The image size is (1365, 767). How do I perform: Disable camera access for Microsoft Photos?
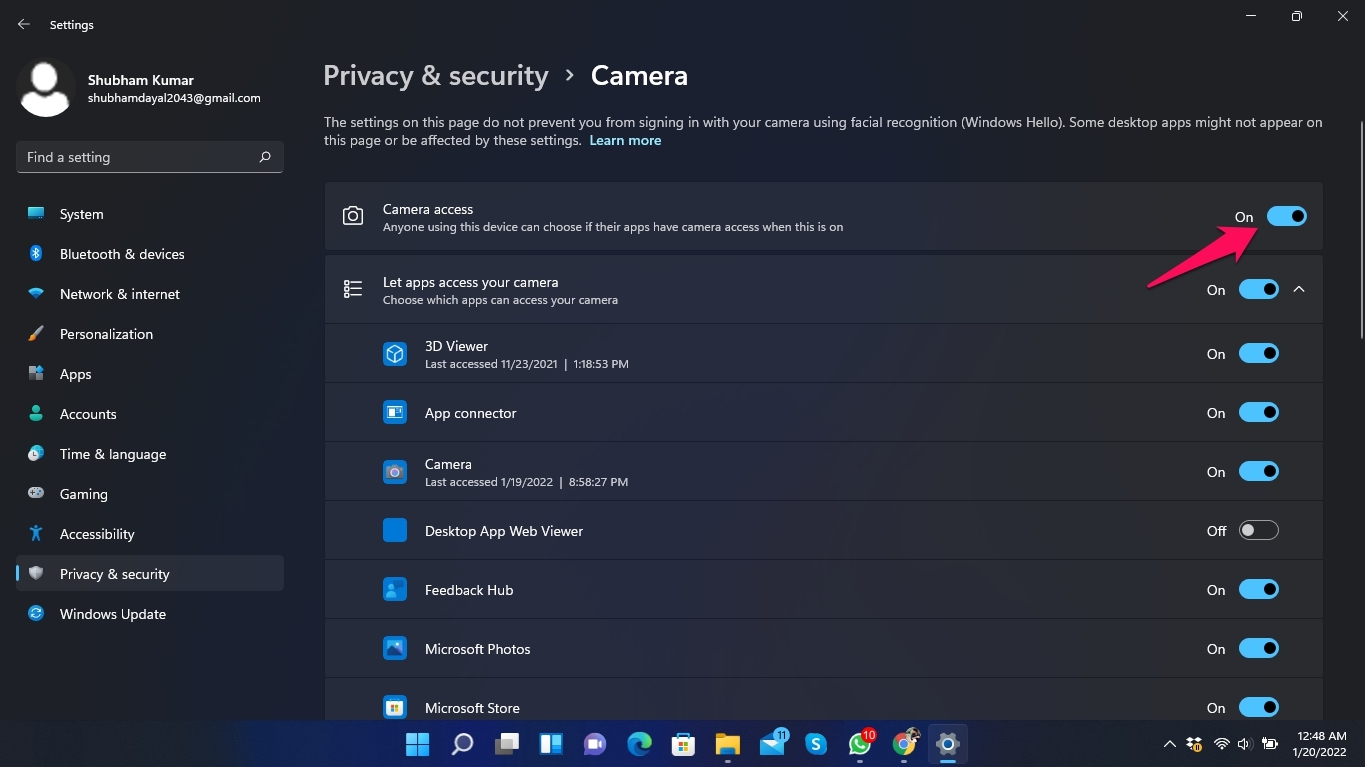pyautogui.click(x=1258, y=648)
